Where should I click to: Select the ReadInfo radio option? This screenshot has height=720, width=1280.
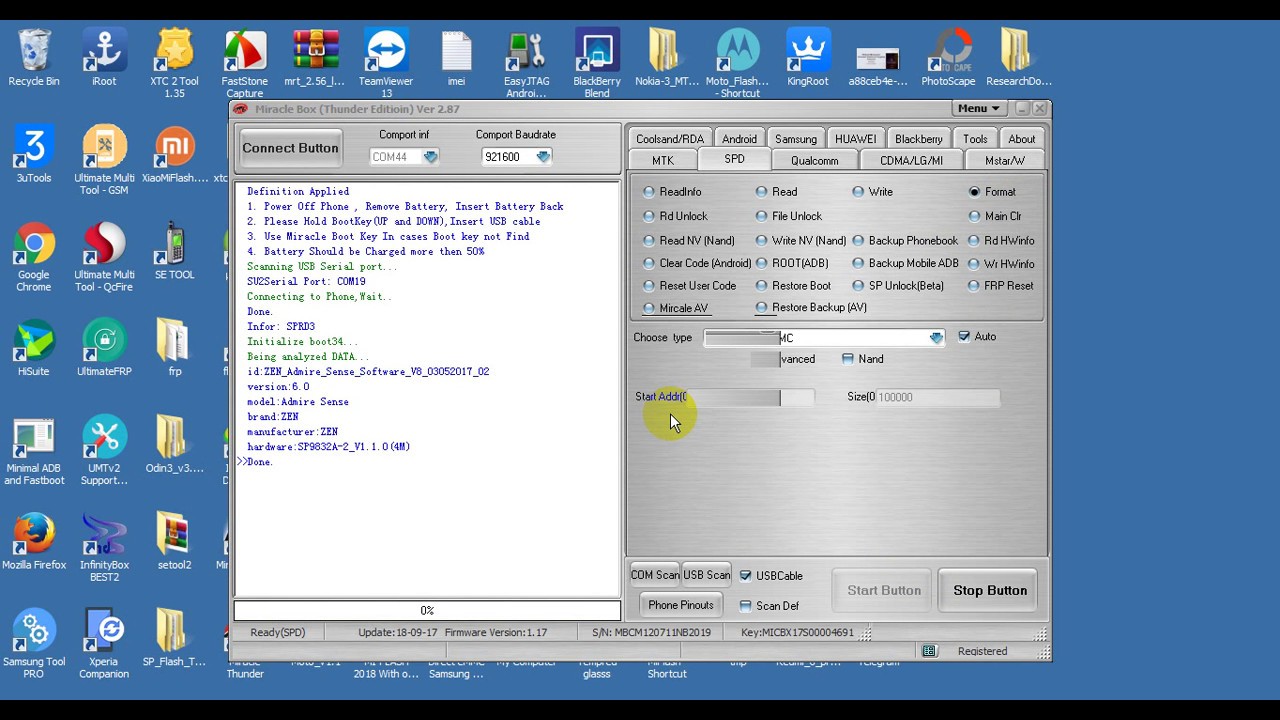click(x=649, y=192)
